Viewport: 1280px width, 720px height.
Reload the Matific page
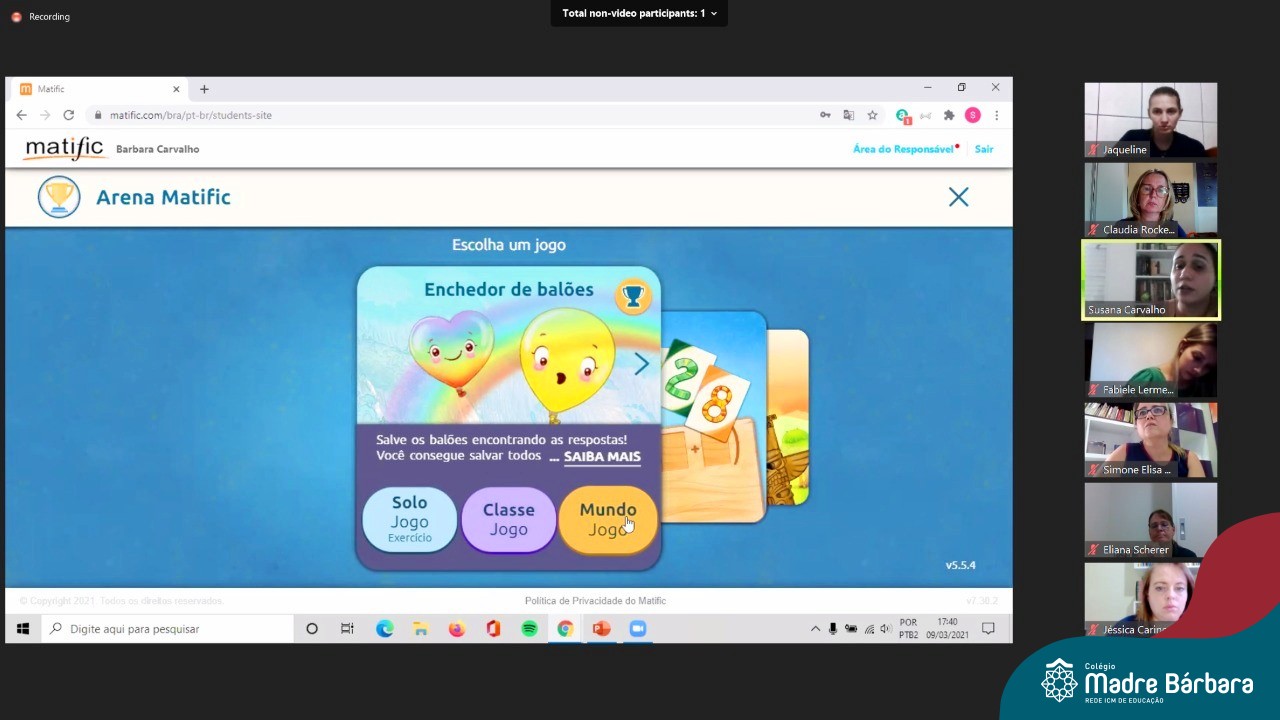69,115
